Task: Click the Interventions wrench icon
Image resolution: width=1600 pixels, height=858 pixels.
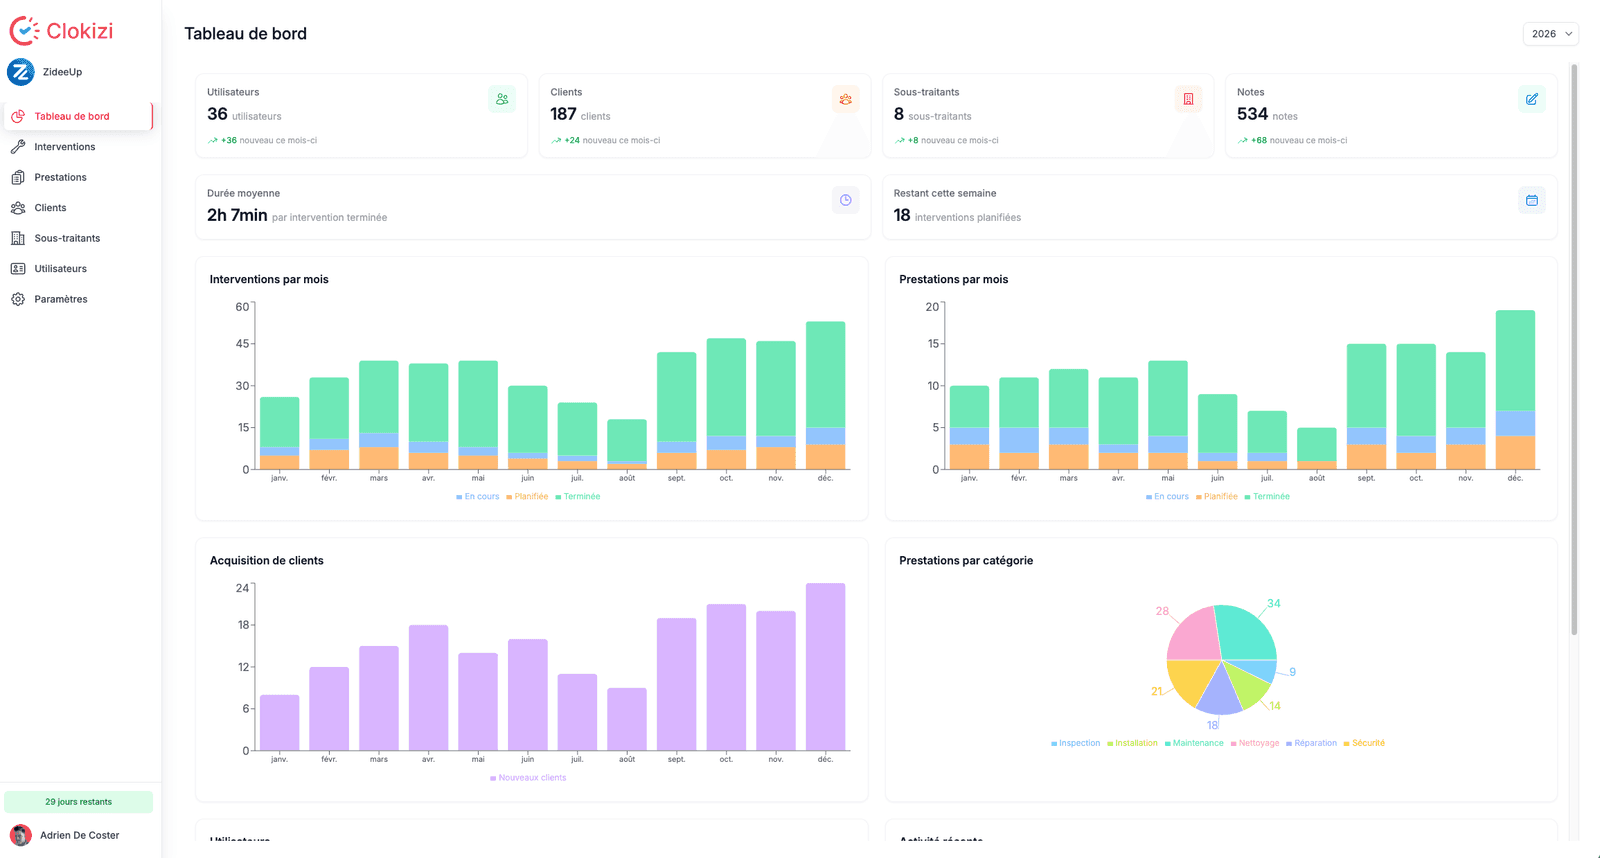Action: pos(18,147)
